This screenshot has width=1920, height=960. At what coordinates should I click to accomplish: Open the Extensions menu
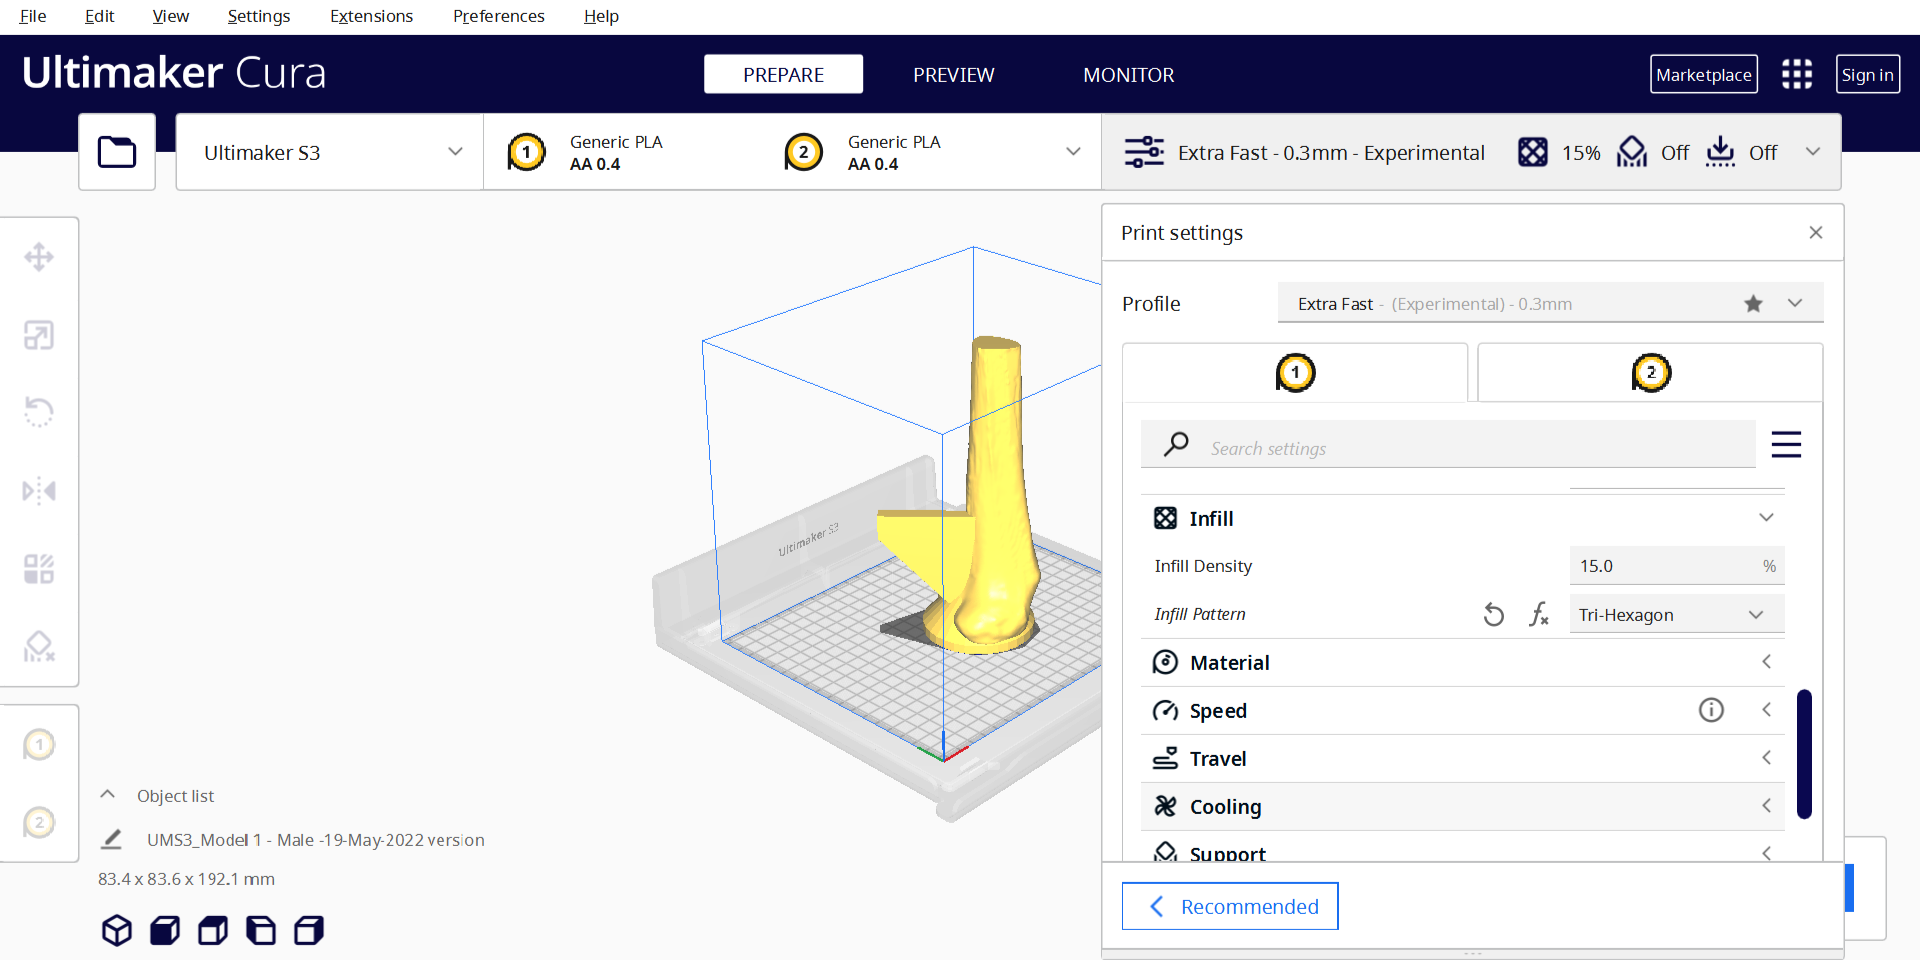371,16
